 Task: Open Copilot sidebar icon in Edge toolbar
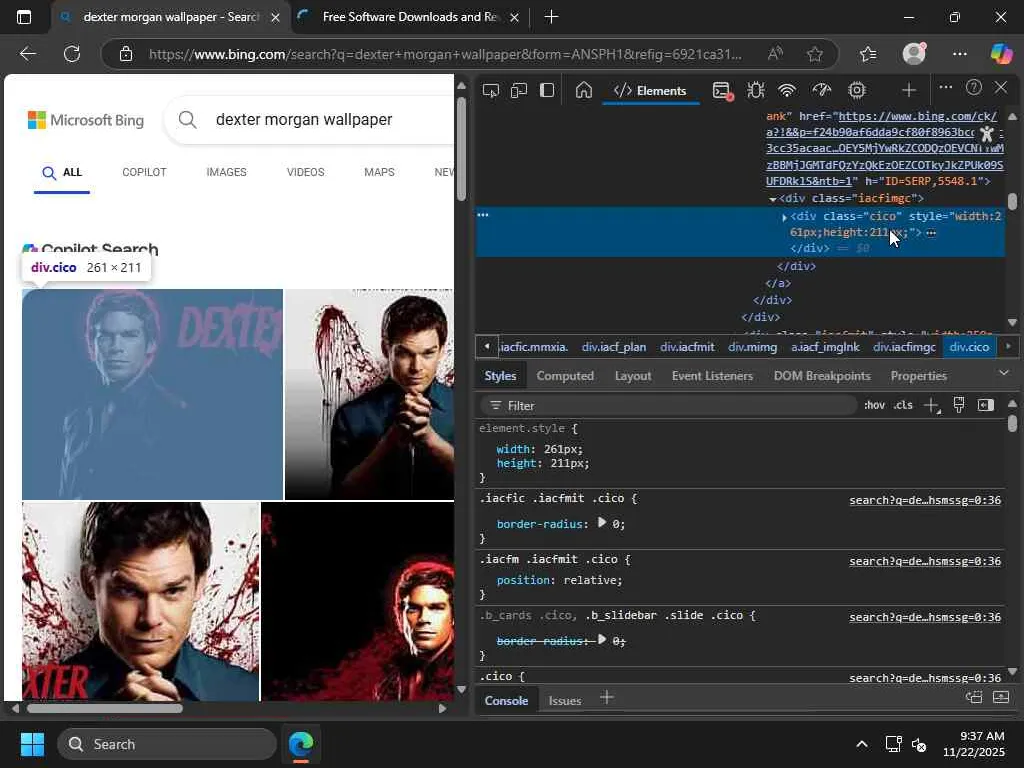tap(1001, 54)
